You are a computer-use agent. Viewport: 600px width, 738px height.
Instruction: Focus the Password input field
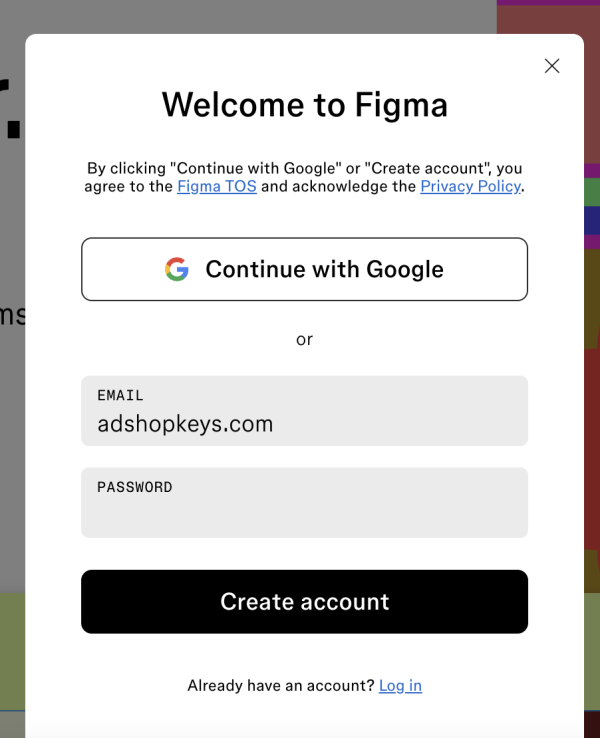(304, 503)
